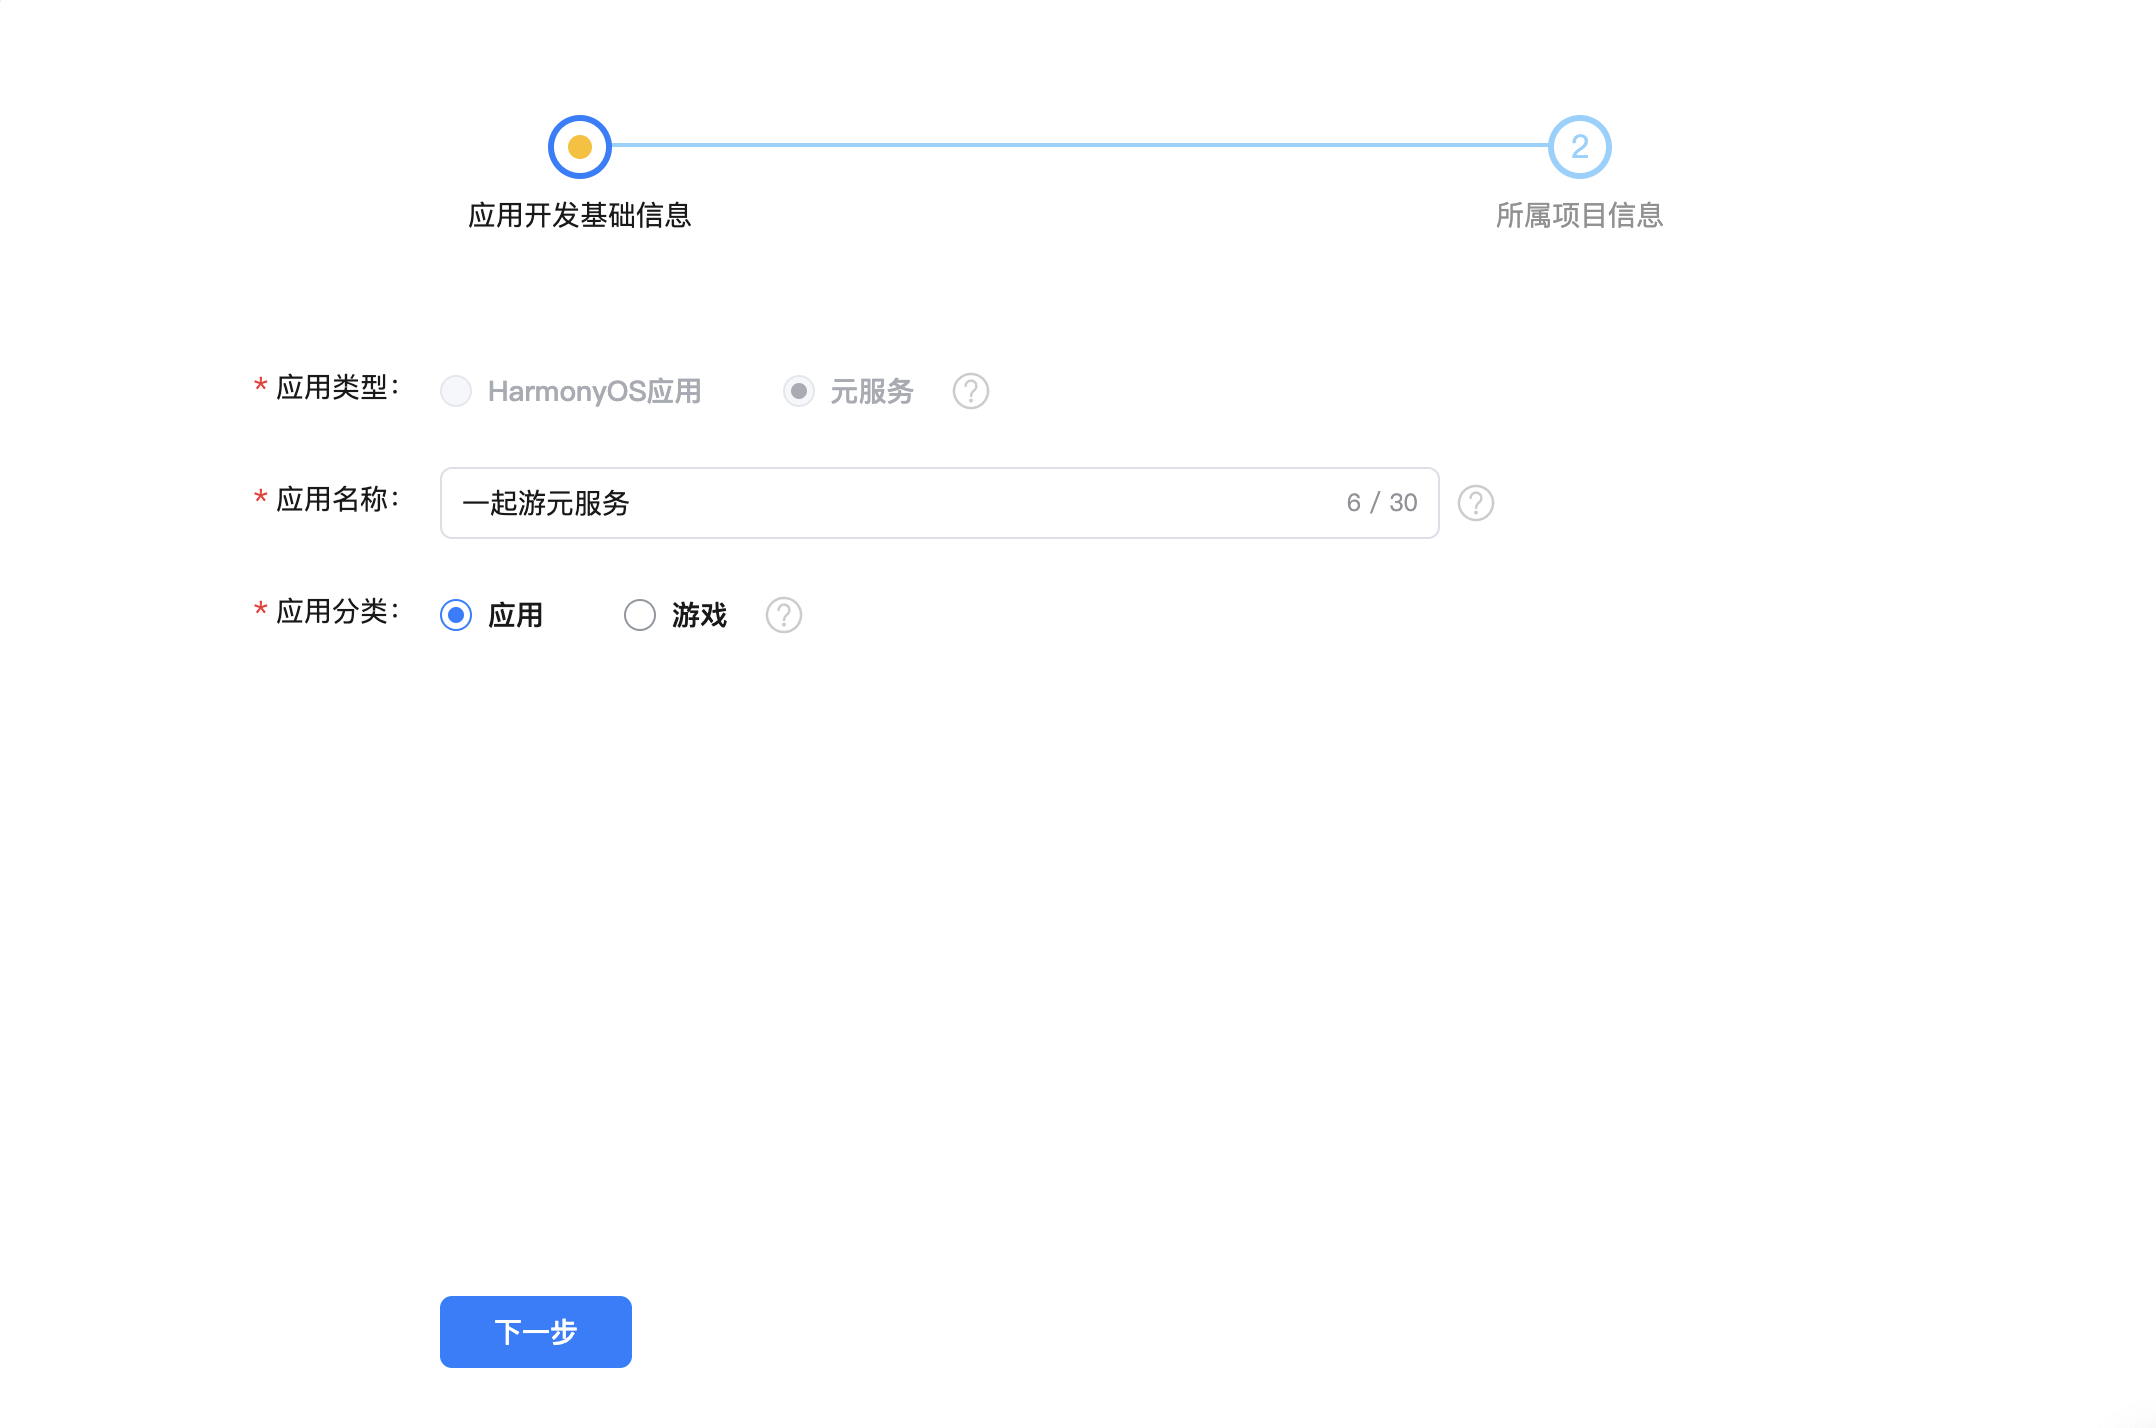
Task: Select HarmonyOS应用 radio button
Action: [x=456, y=391]
